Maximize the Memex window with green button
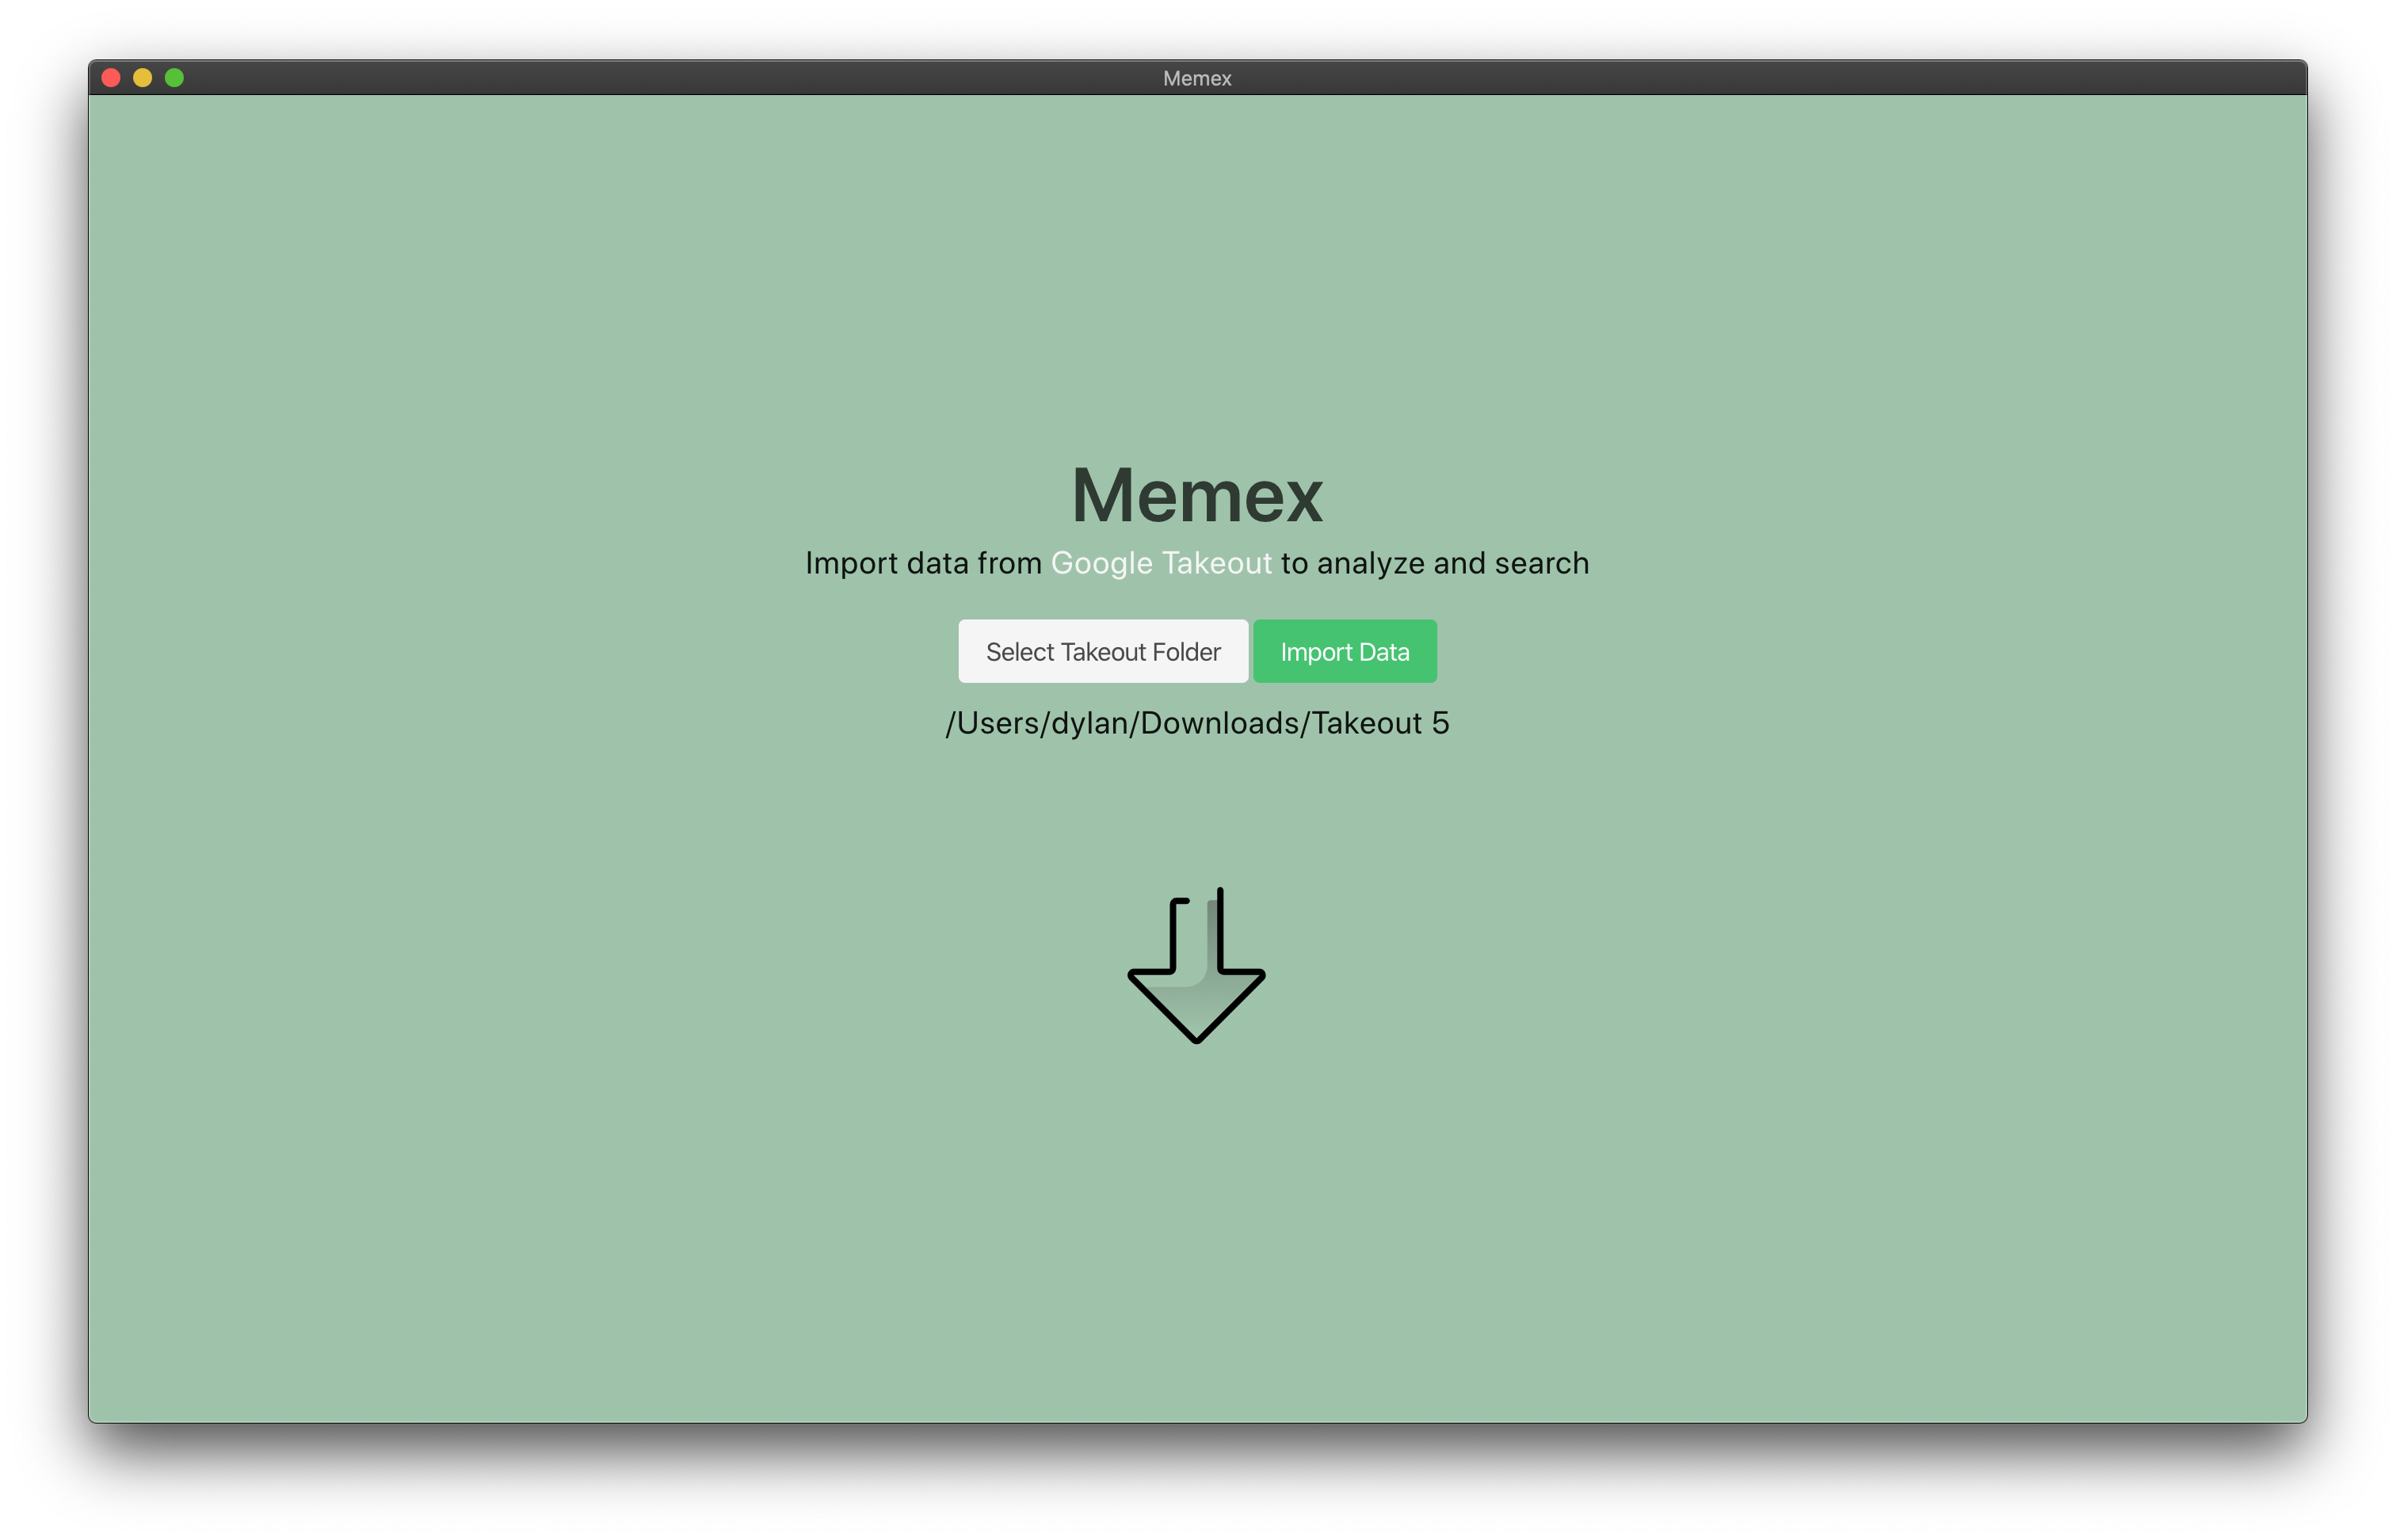Screen dimensions: 2396x1540 (x=174, y=78)
